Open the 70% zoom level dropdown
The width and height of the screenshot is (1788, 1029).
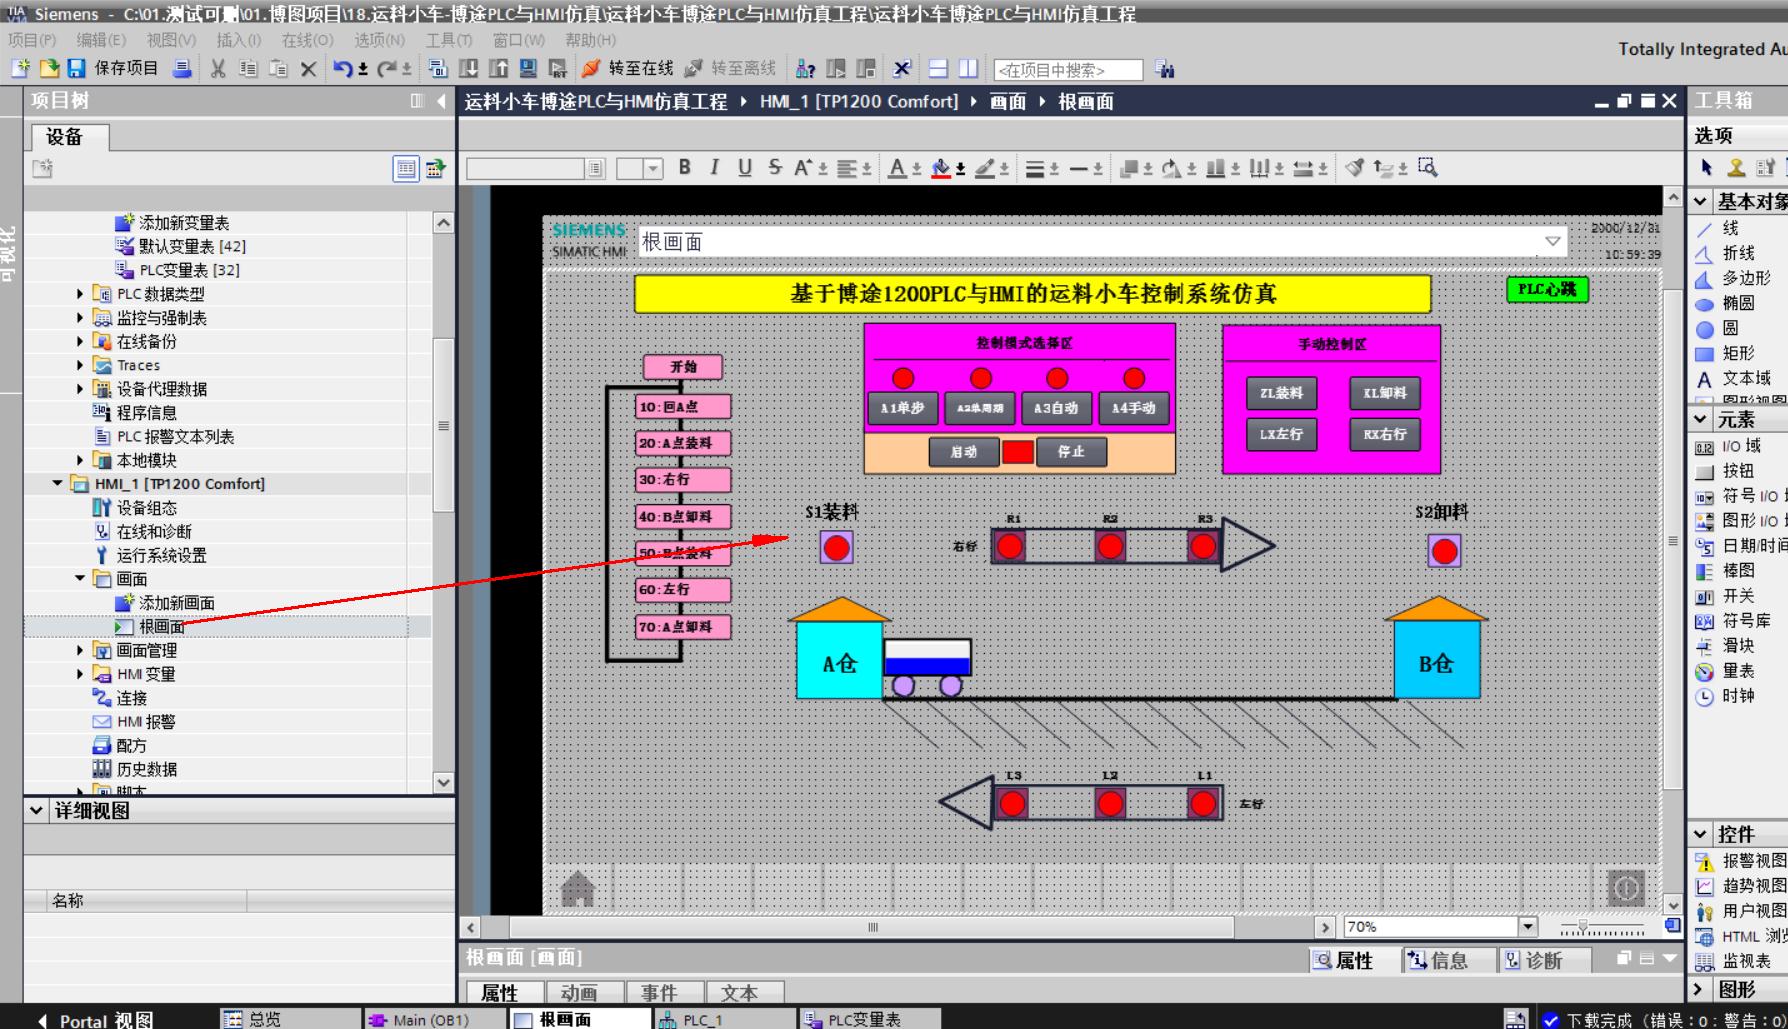pos(1527,927)
